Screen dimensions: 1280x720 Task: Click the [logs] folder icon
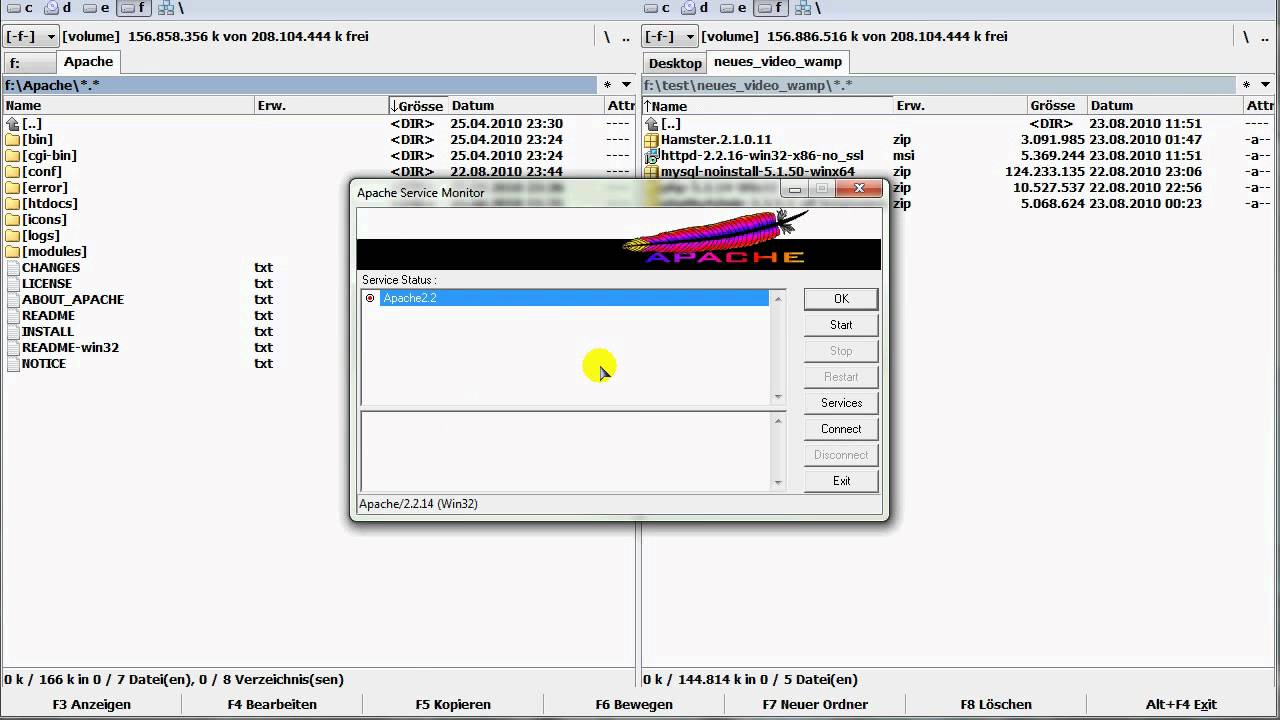pyautogui.click(x=13, y=236)
